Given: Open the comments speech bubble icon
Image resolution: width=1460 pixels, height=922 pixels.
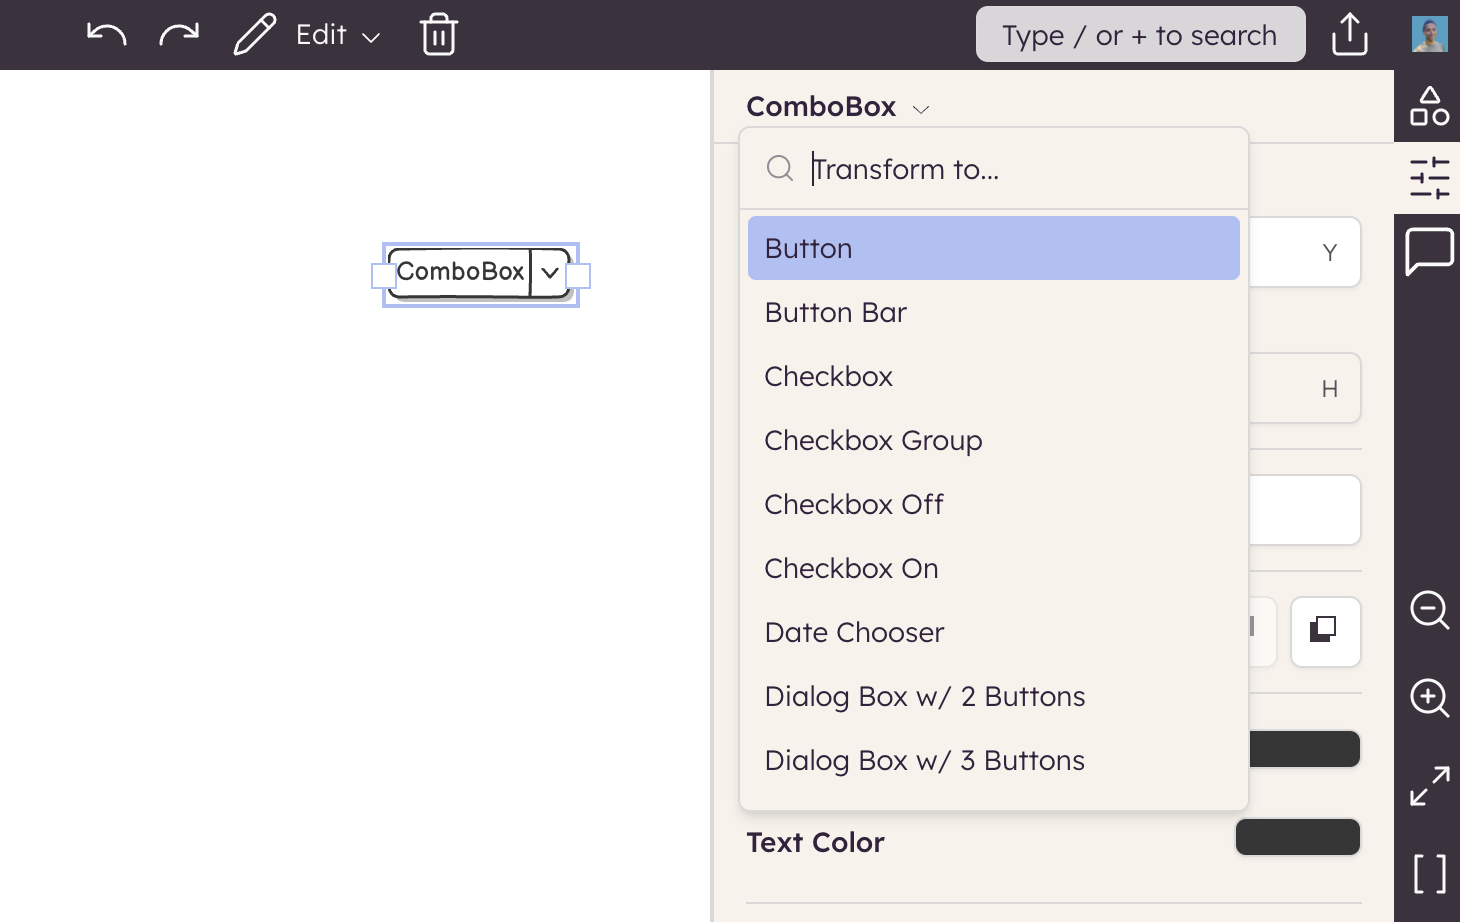Looking at the screenshot, I should 1429,250.
